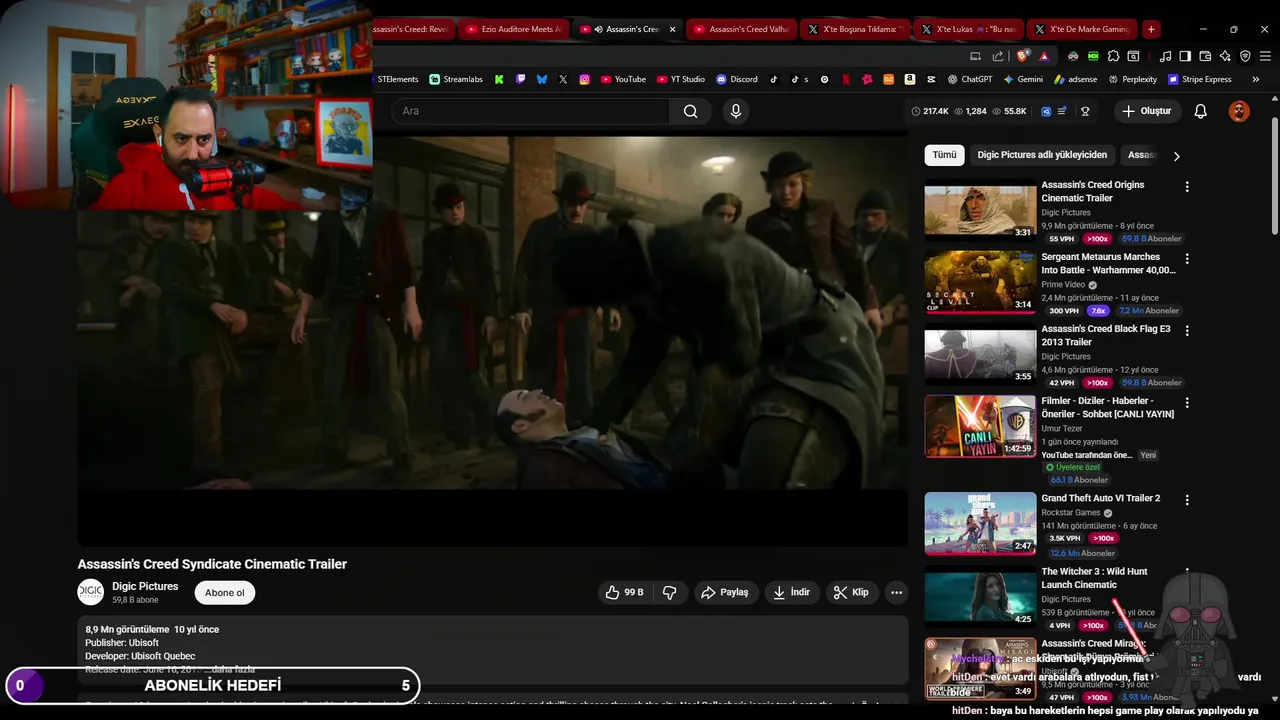1280x720 pixels.
Task: Open Grand Theft Auto VI Trailer 2 thumbnail
Action: click(980, 523)
